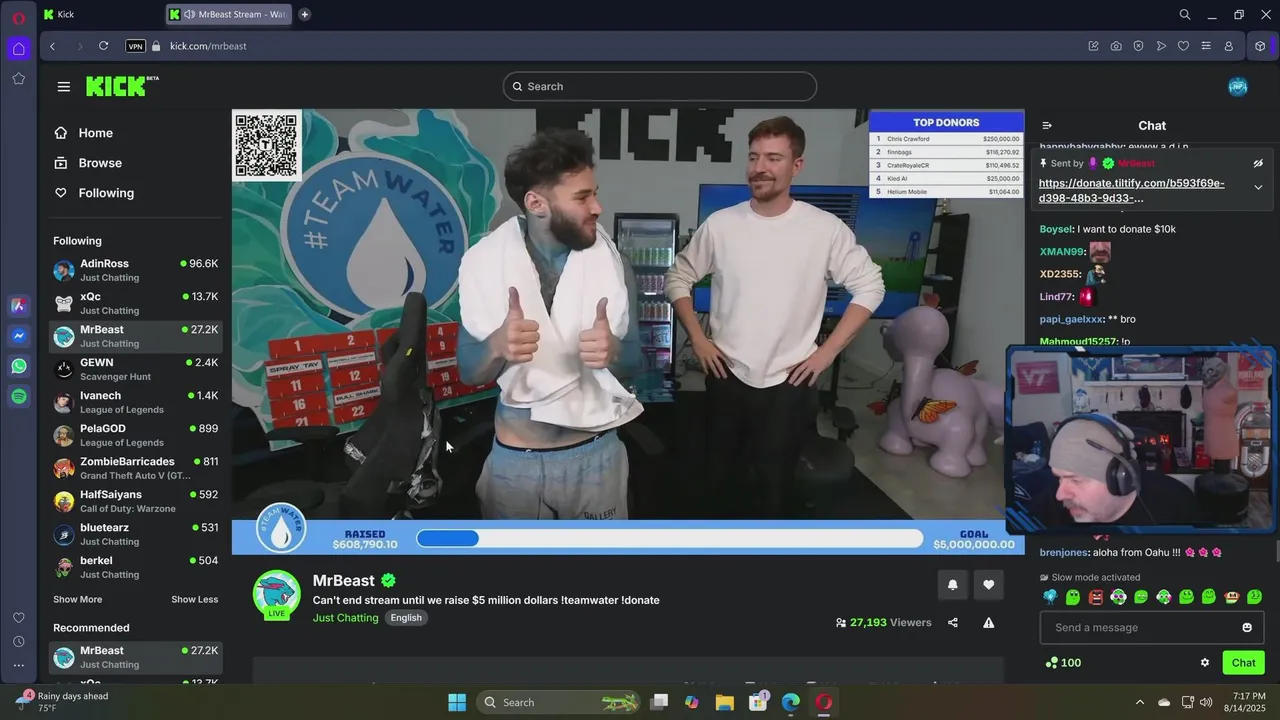Expand the pinned message chevron

pyautogui.click(x=1258, y=187)
